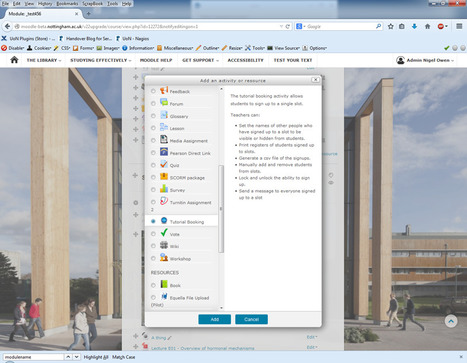This screenshot has height=363, width=467.
Task: Select the Workshop radio button
Action: pos(153,258)
